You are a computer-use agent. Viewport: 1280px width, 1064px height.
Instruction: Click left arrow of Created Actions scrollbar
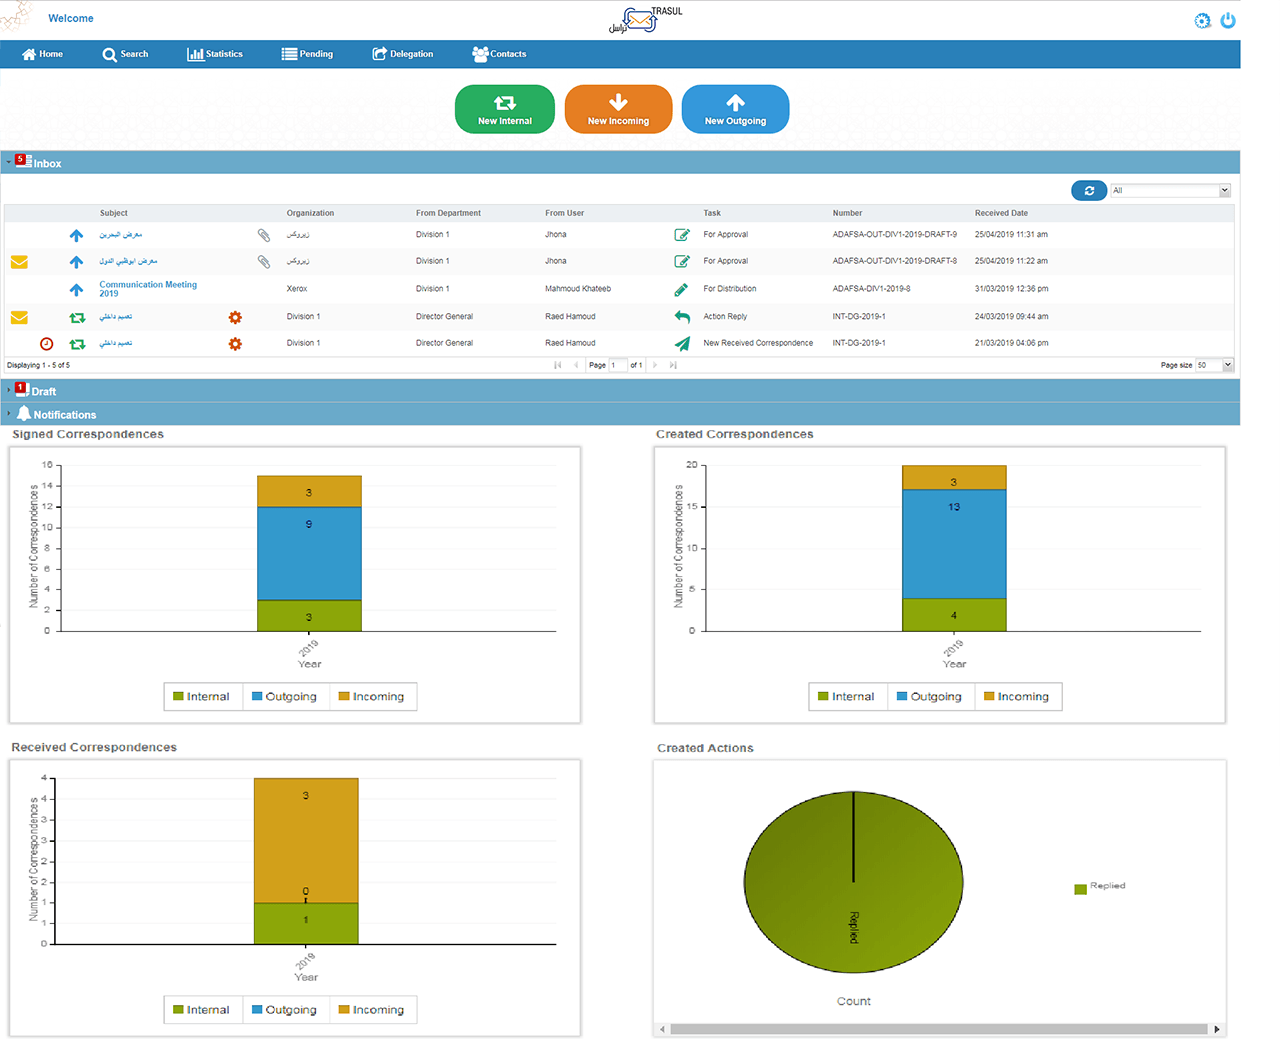pyautogui.click(x=661, y=1028)
